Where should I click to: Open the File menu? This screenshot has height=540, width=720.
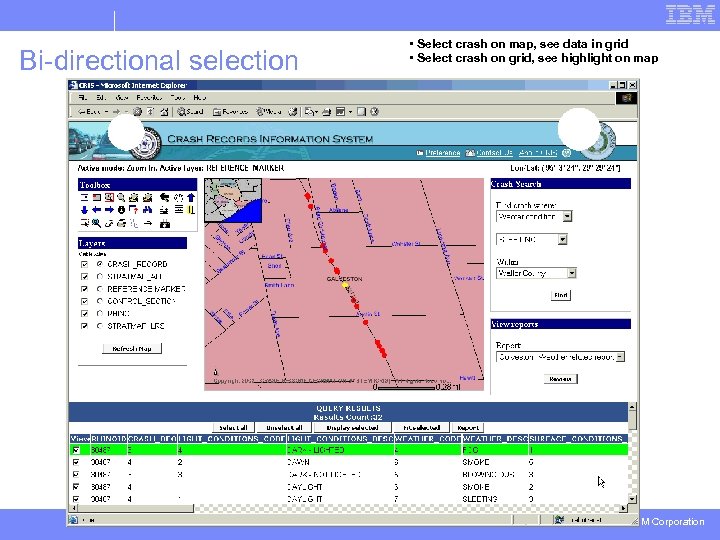(x=83, y=97)
